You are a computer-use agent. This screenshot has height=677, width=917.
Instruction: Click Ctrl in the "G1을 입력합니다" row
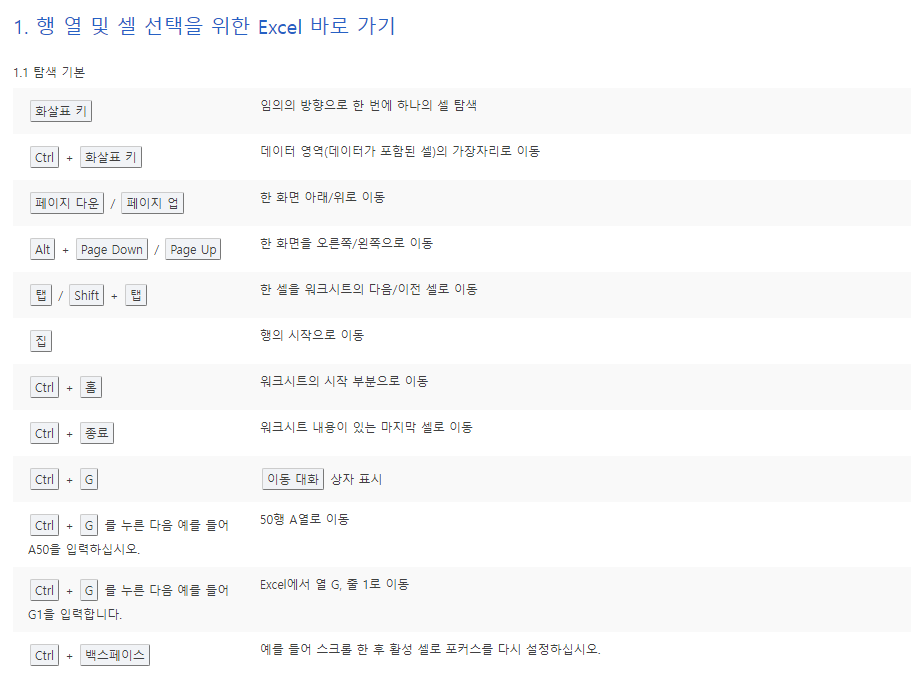(x=44, y=590)
